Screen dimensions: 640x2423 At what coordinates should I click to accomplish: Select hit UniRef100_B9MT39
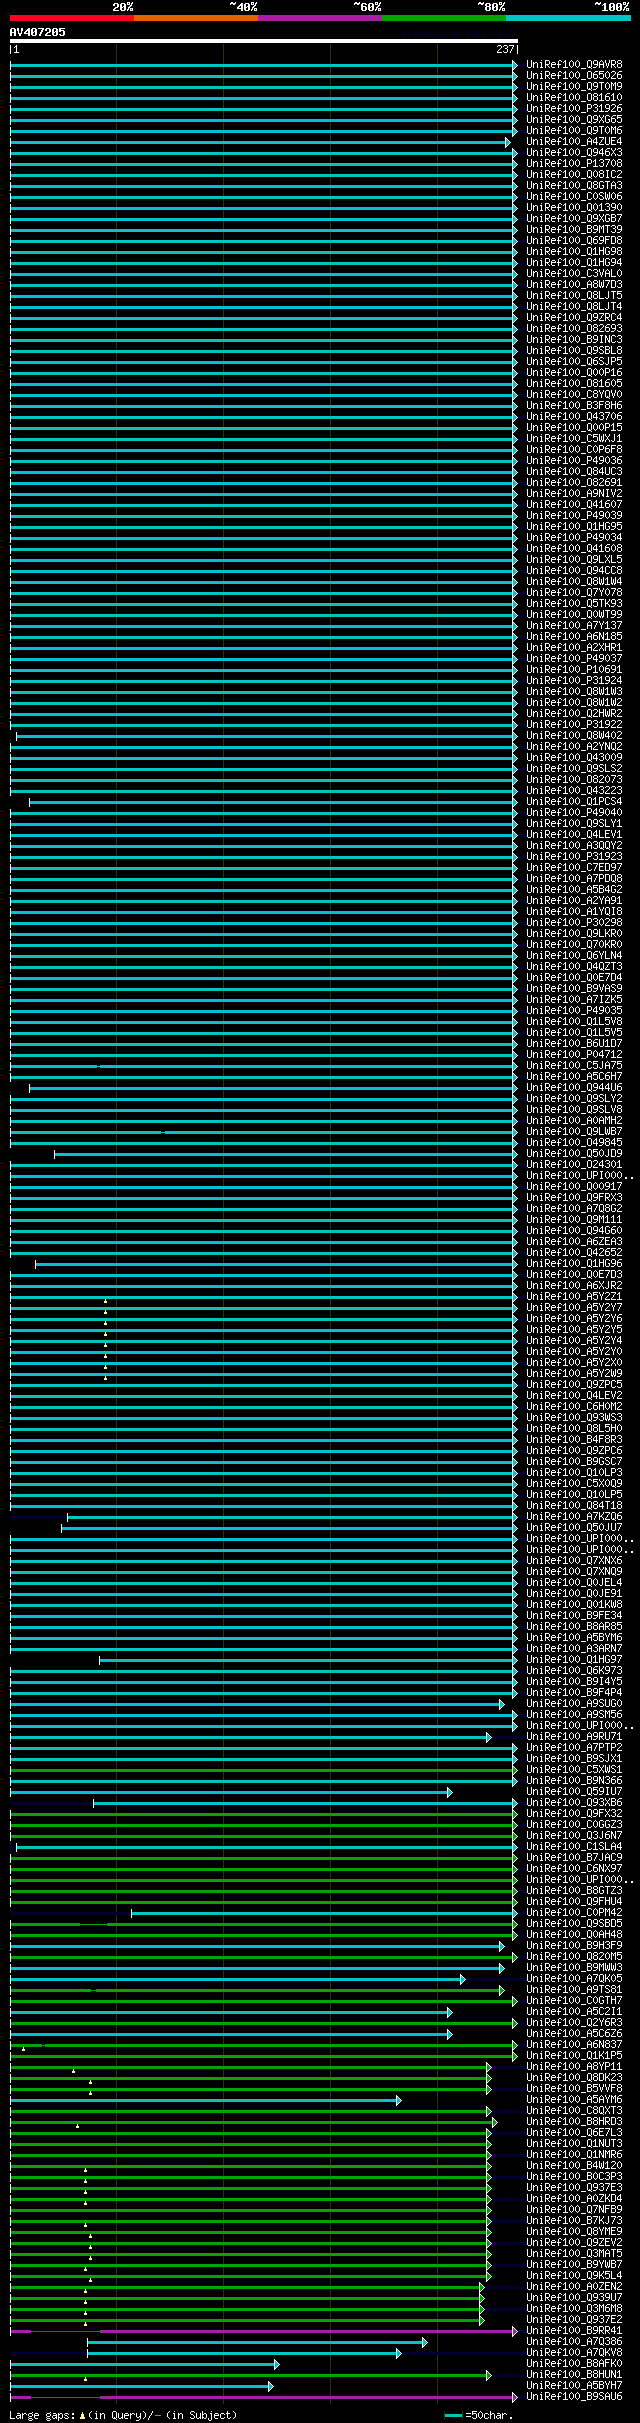574,229
